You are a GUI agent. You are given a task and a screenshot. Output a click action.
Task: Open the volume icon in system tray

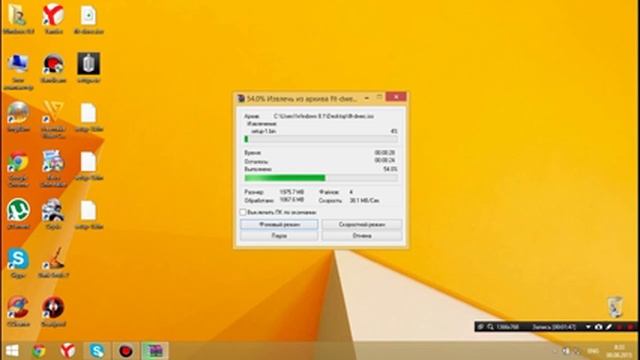(x=566, y=351)
